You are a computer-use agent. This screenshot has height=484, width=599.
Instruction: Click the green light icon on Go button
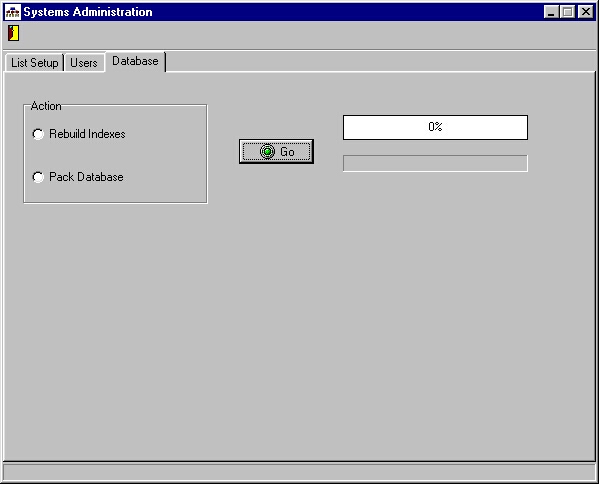pyautogui.click(x=267, y=152)
